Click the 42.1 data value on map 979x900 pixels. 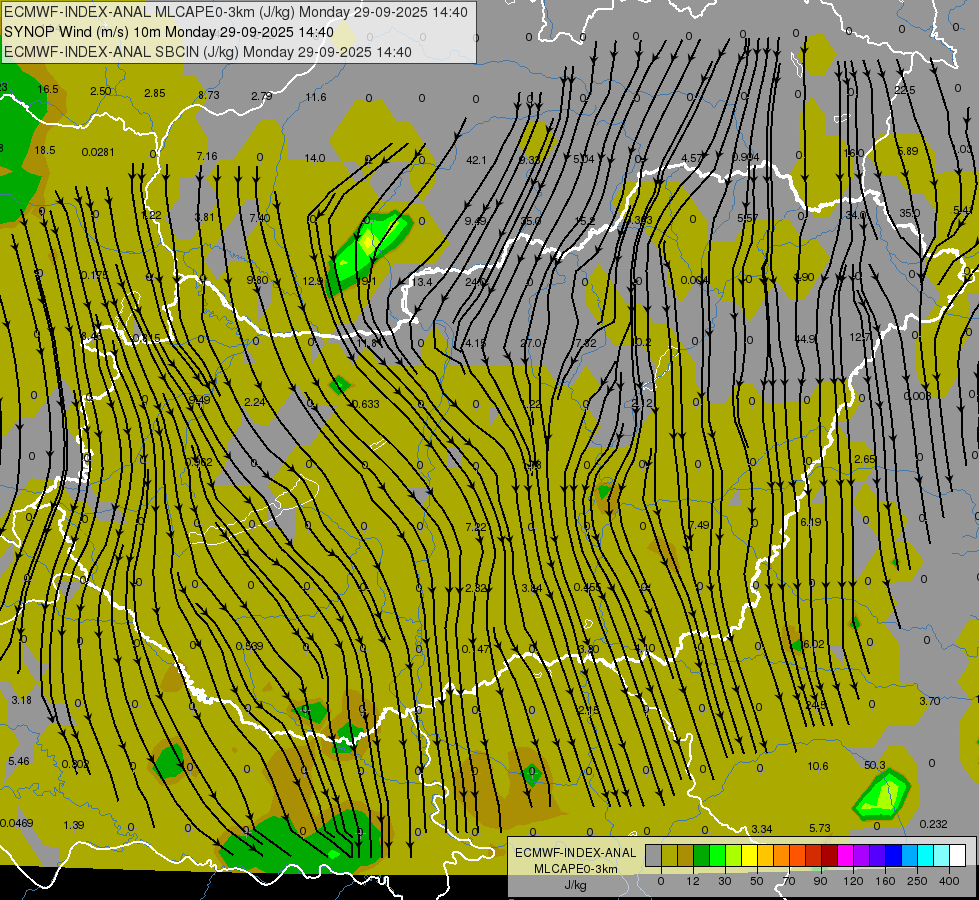coord(476,160)
